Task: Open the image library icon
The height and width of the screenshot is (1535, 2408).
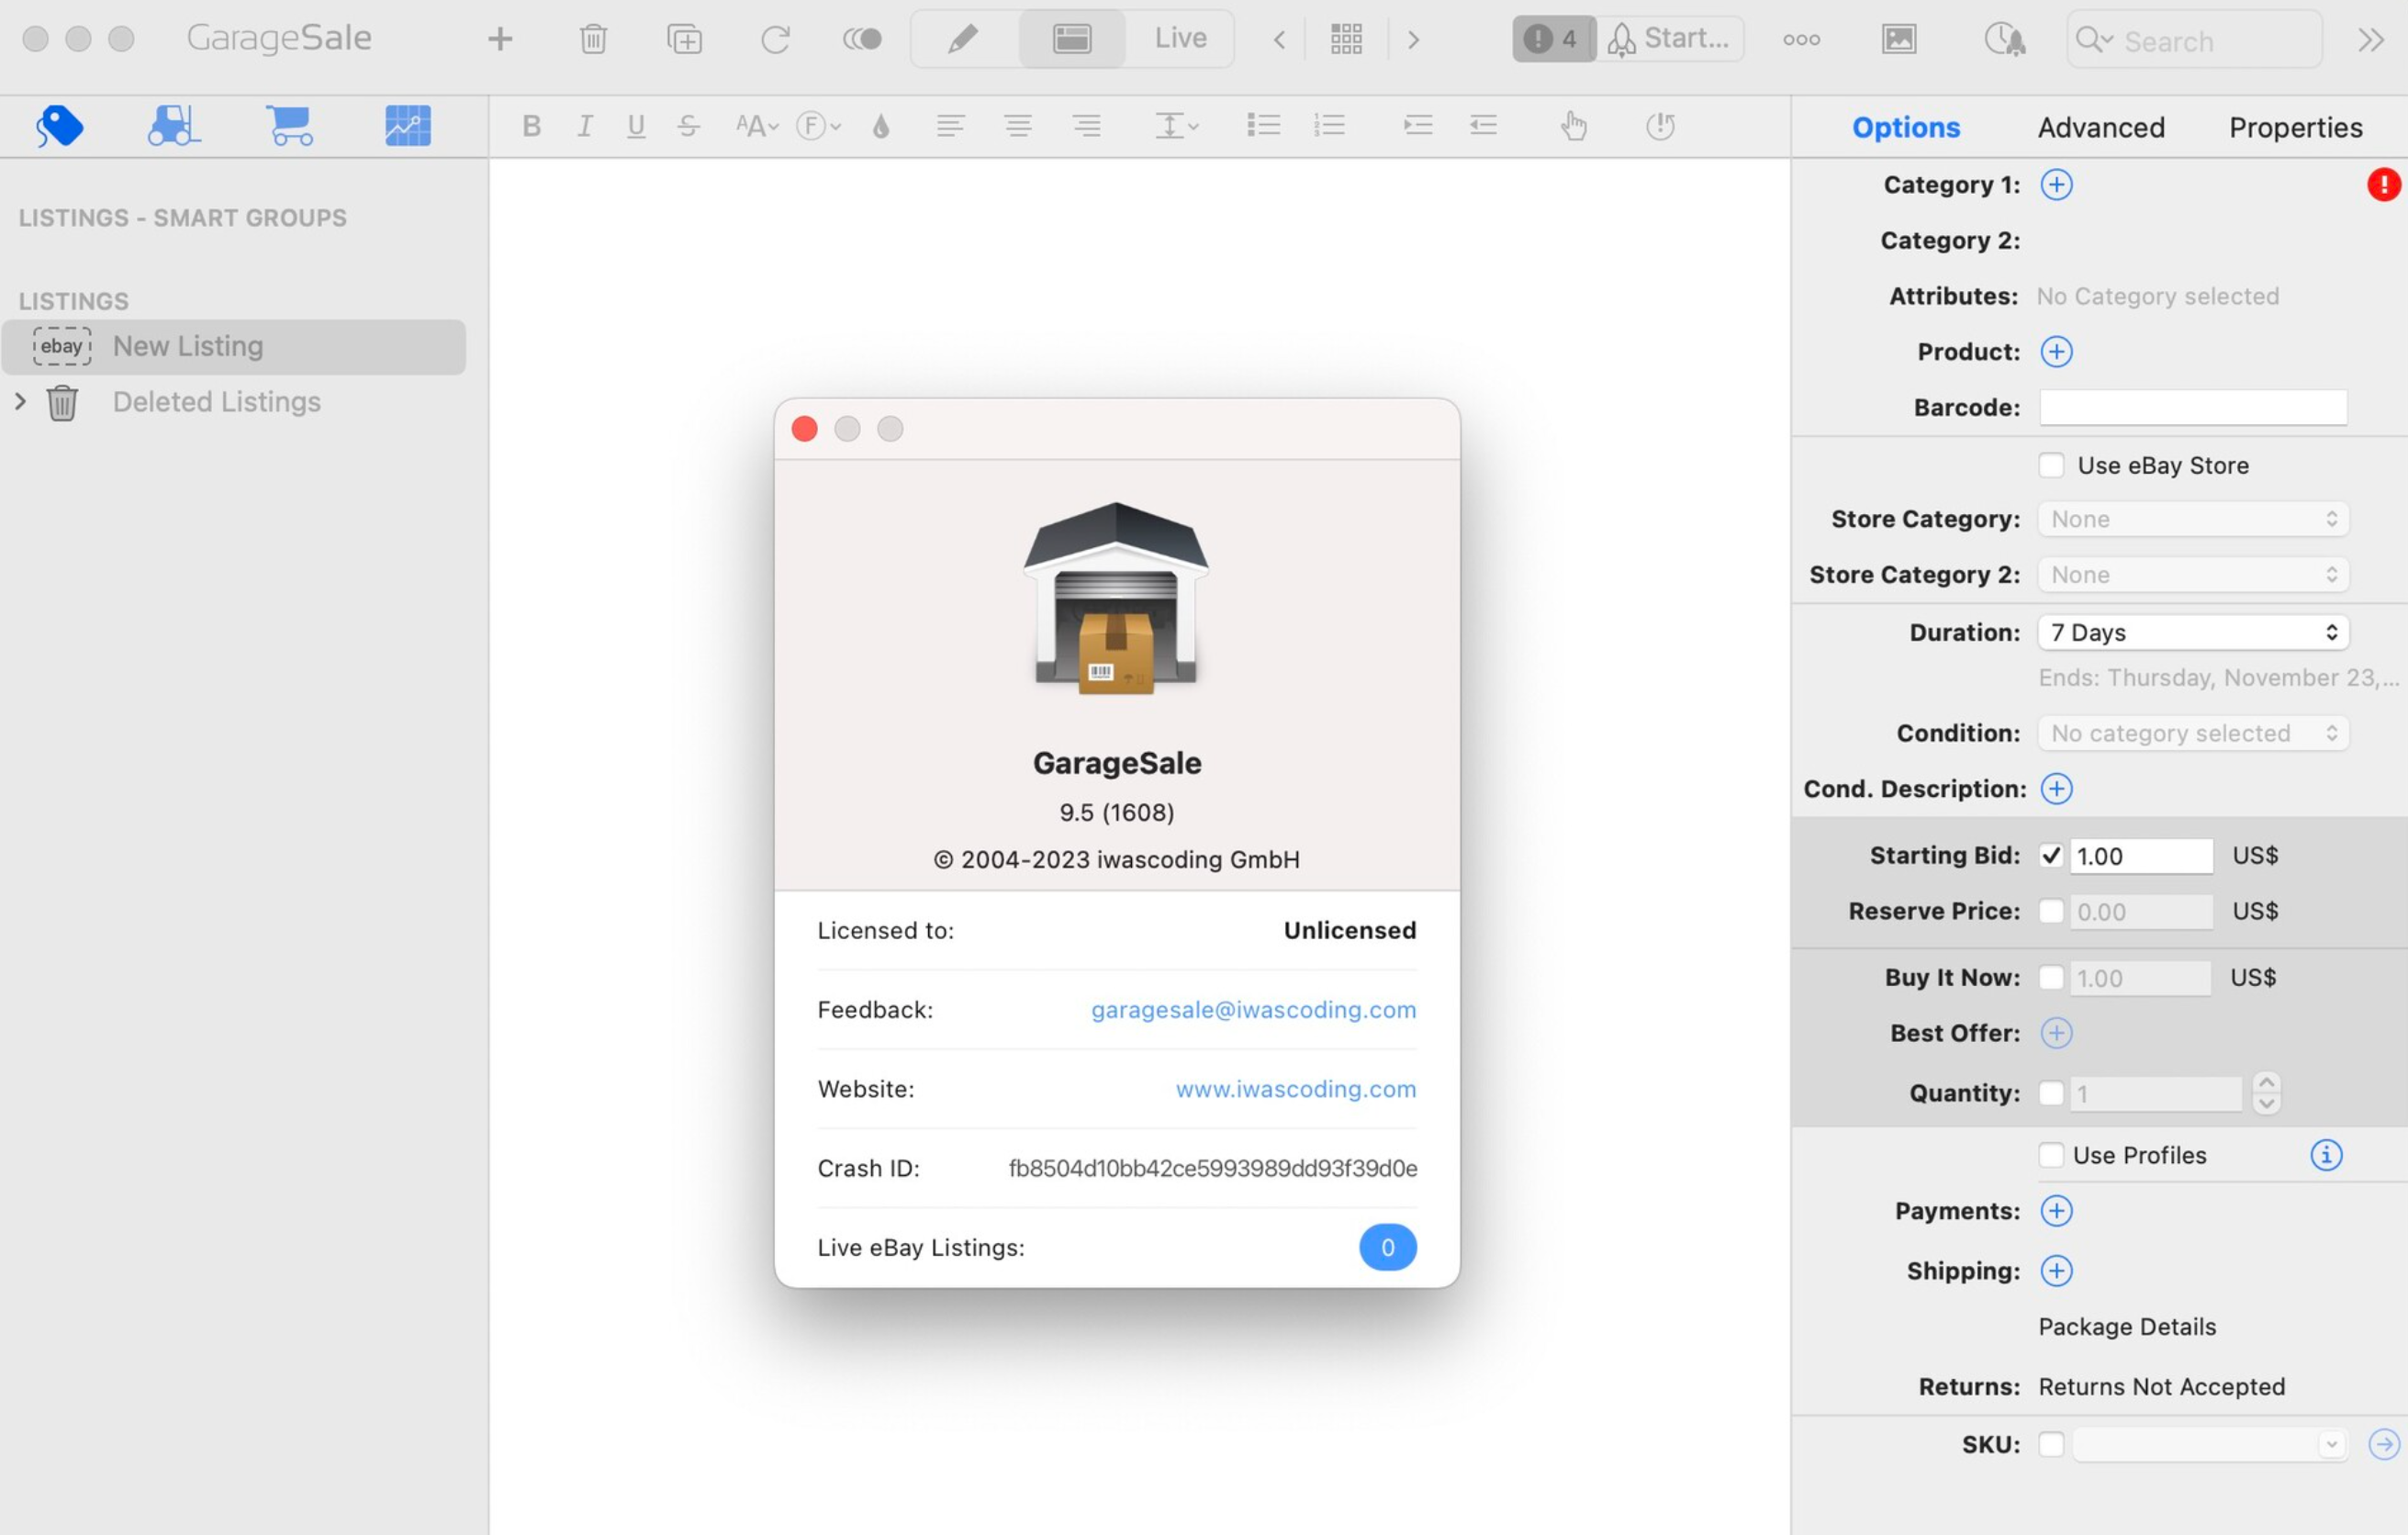Action: (x=1898, y=39)
